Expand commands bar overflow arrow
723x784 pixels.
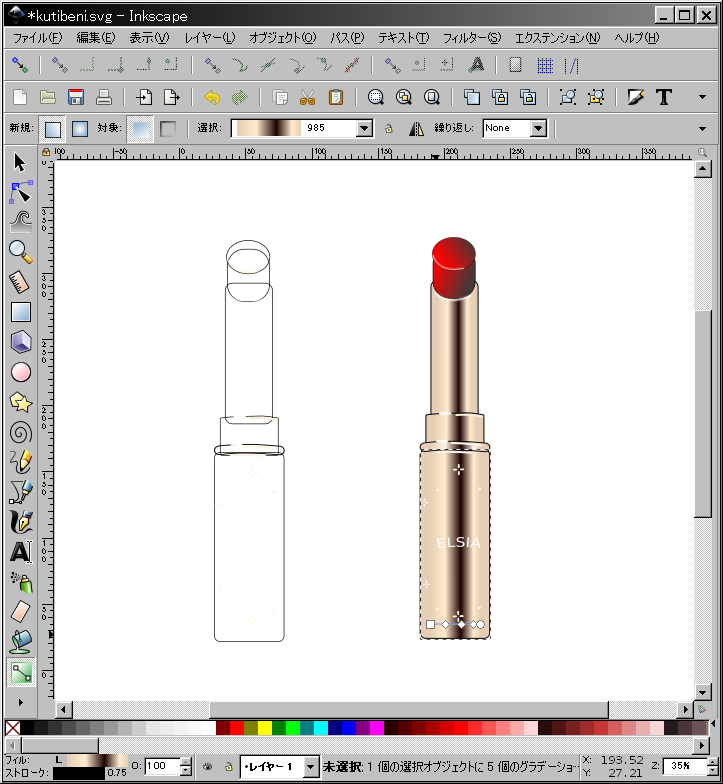[702, 97]
